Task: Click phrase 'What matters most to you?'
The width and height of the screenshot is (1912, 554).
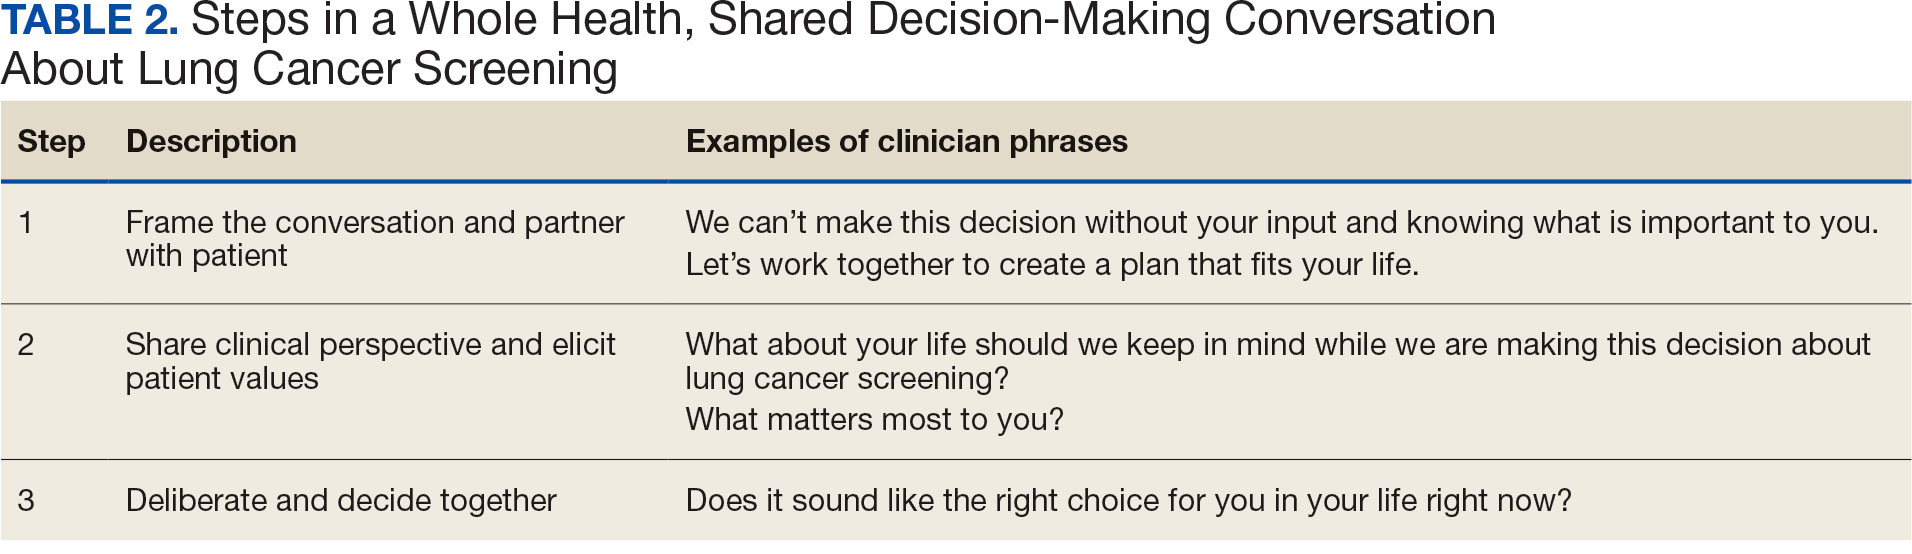Action: coord(874,419)
